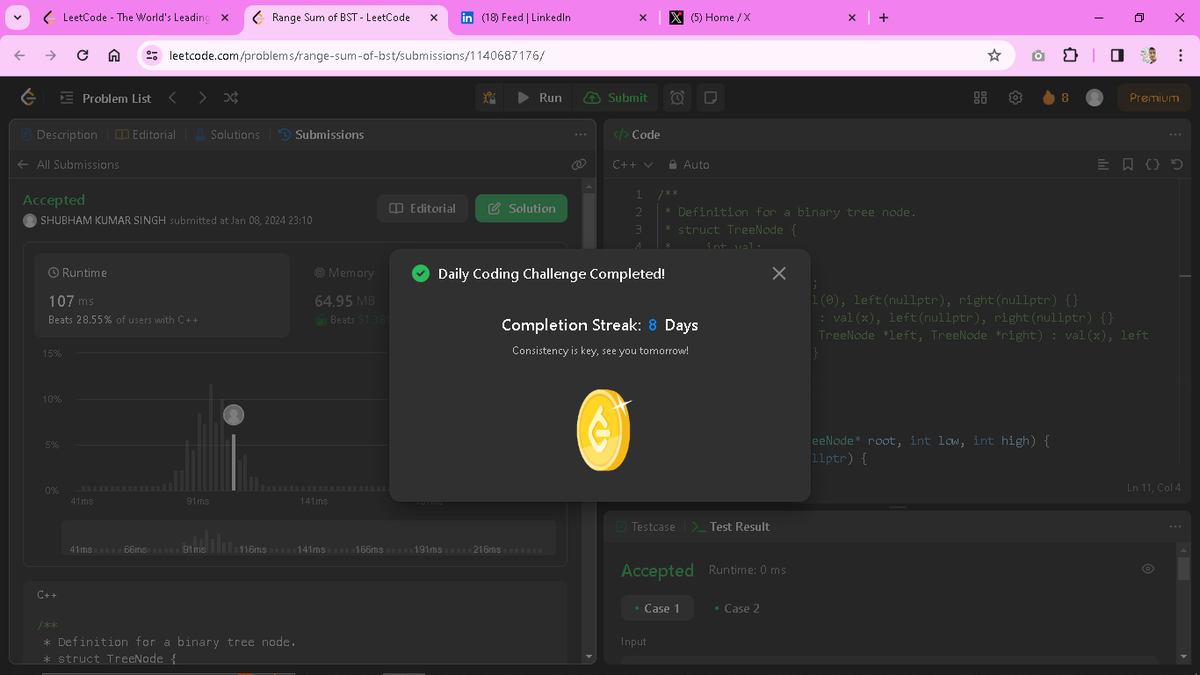Switch to the Solutions tab
This screenshot has width=1200, height=675.
tap(227, 135)
